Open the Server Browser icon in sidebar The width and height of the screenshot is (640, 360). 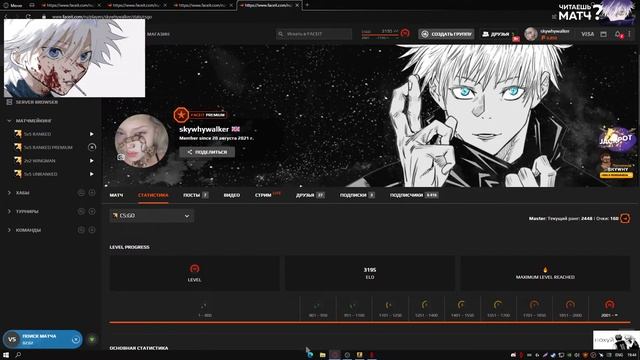9,102
